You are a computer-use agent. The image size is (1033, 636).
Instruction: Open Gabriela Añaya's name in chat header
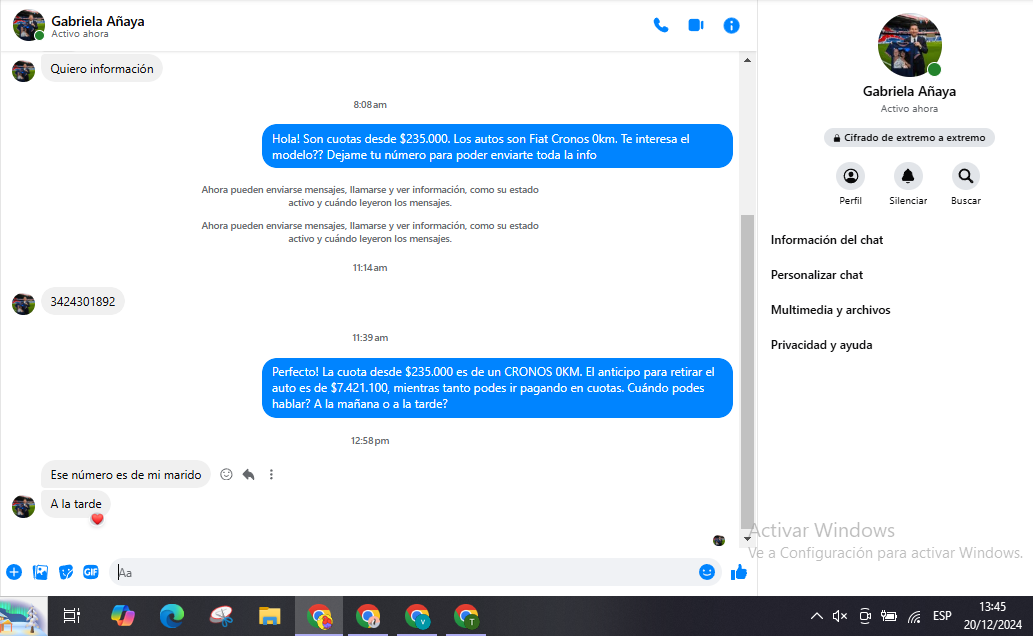coord(98,21)
